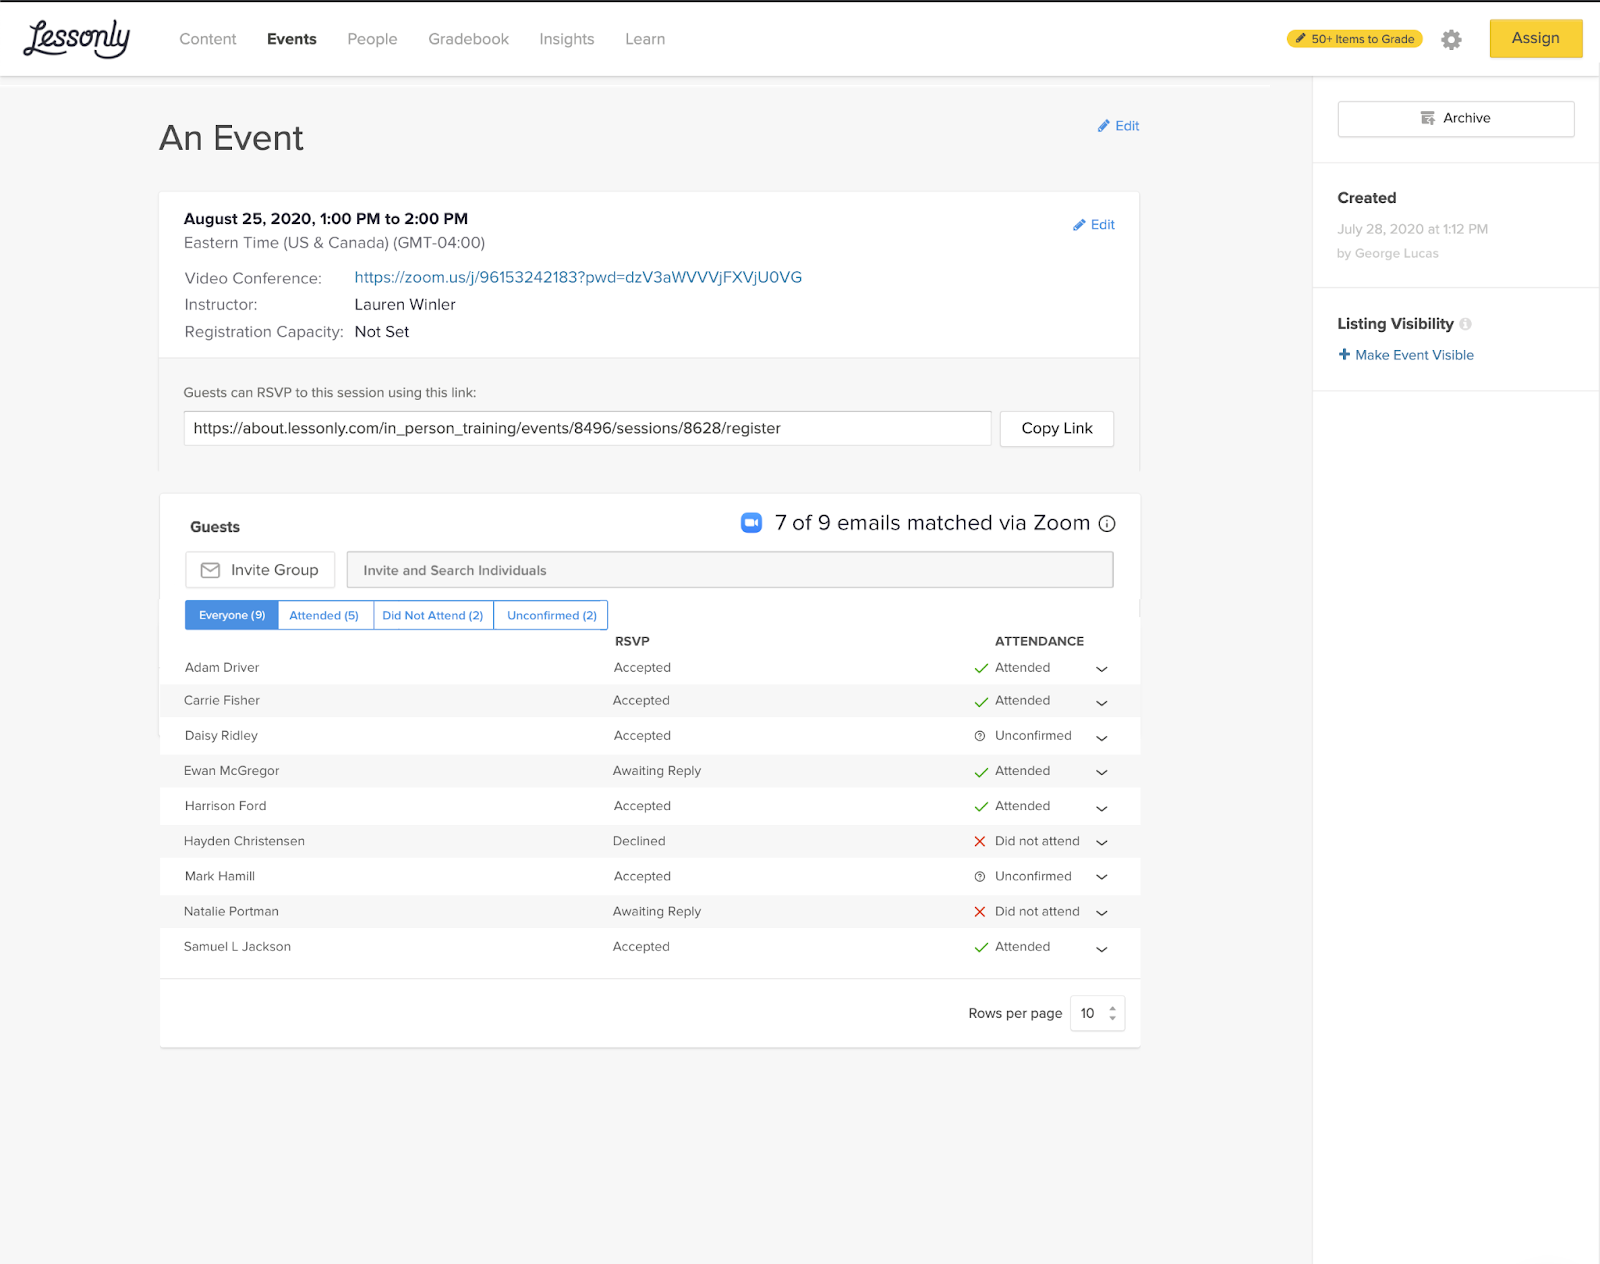The height and width of the screenshot is (1264, 1600).
Task: Edit the event title
Action: (1118, 126)
